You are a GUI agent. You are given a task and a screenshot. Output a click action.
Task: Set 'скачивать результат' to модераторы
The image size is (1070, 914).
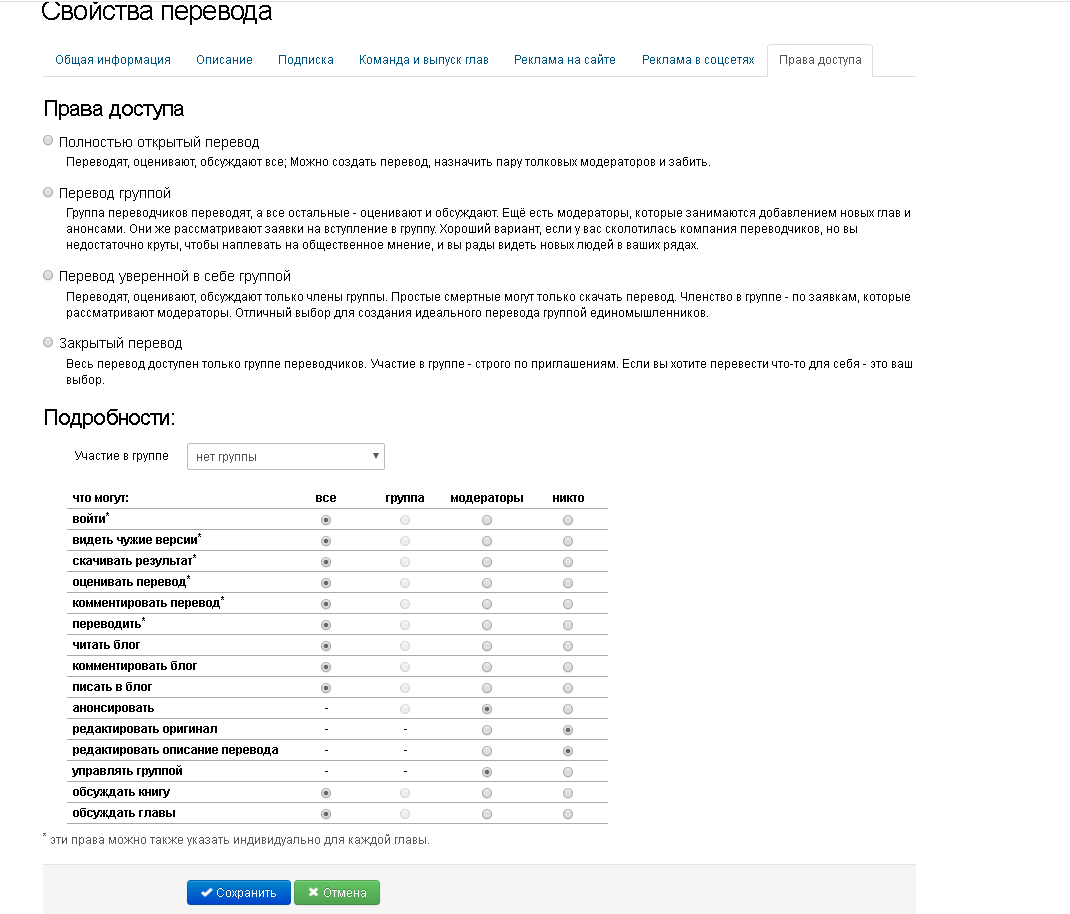coord(487,562)
